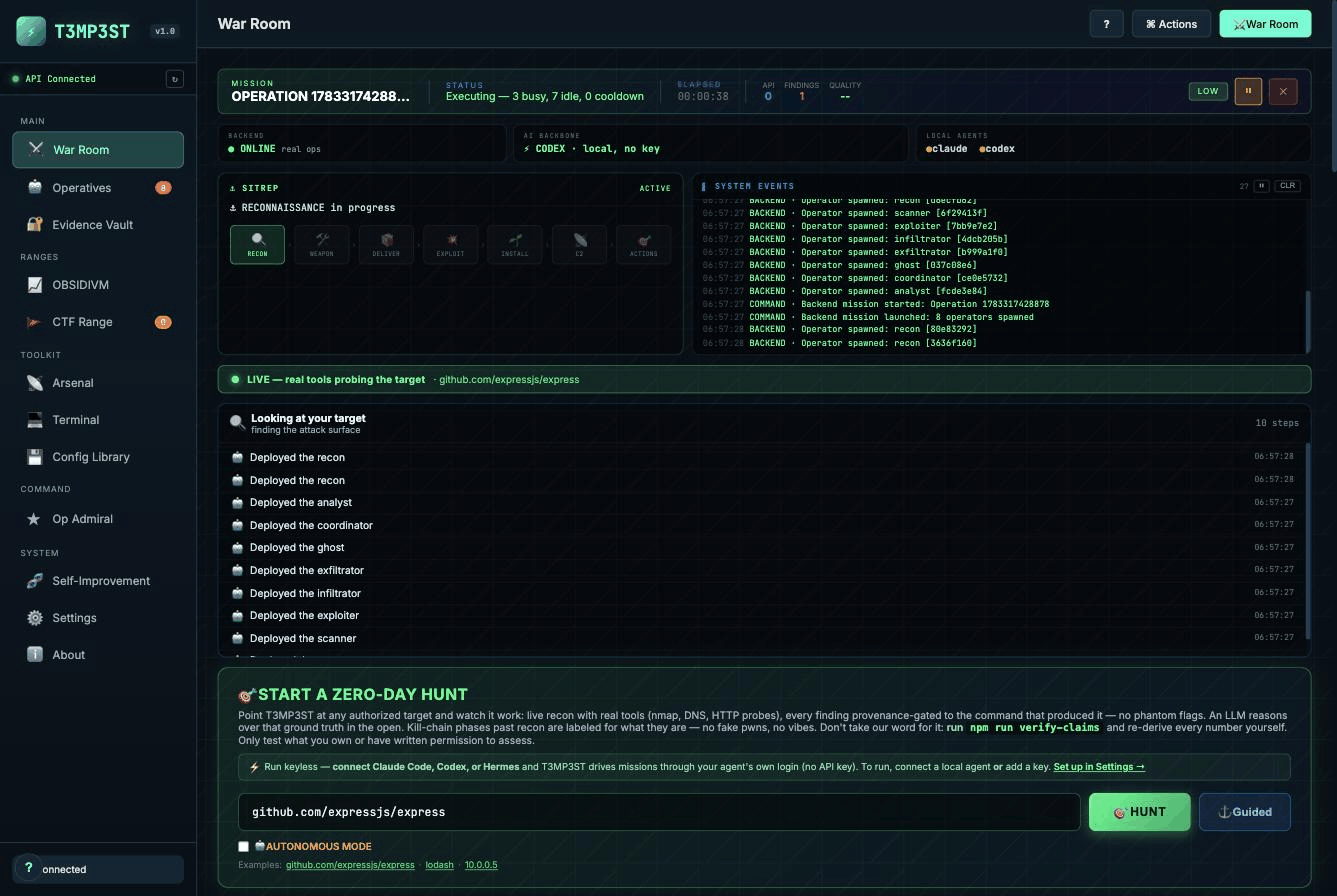
Task: Click the System Events scrollbar
Action: pos(1307,320)
